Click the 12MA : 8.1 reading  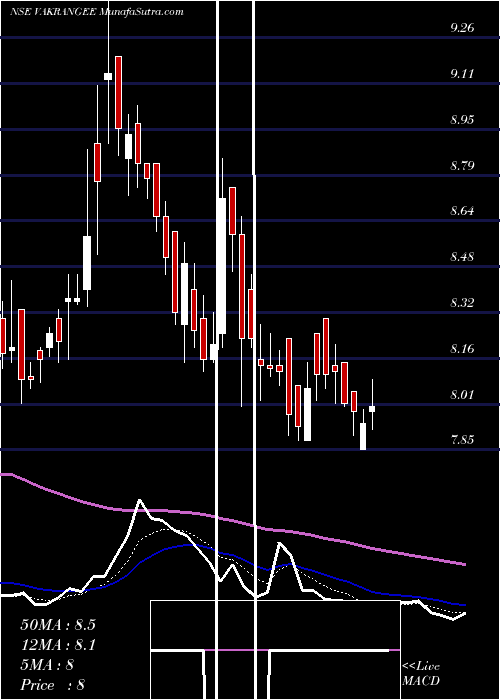pyautogui.click(x=58, y=645)
